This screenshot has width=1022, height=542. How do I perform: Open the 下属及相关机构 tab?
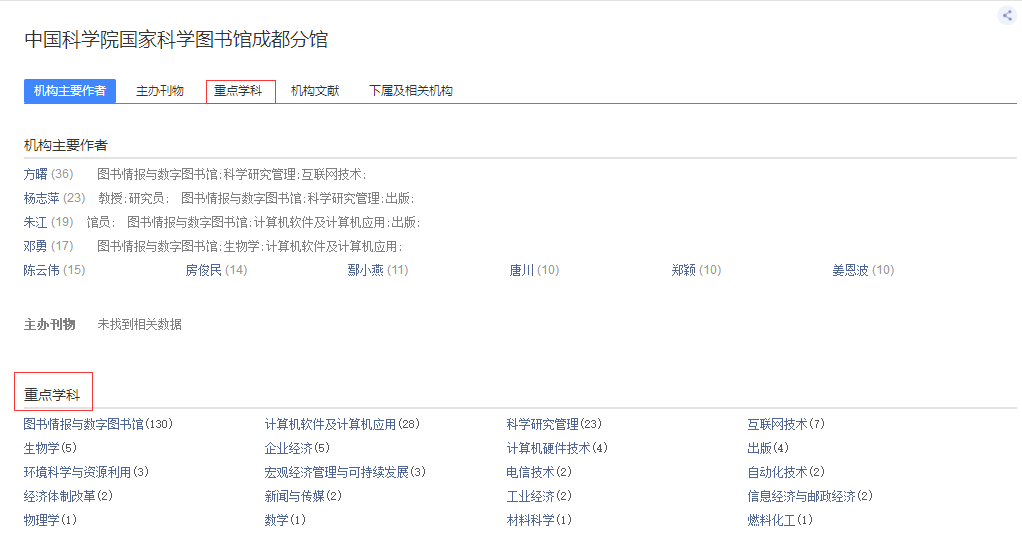[411, 91]
